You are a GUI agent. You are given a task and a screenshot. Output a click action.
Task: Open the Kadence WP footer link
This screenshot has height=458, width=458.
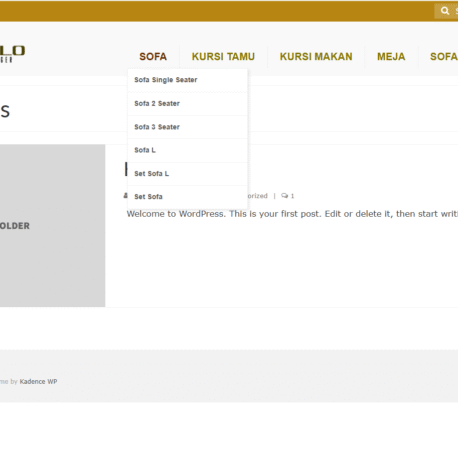coord(38,382)
